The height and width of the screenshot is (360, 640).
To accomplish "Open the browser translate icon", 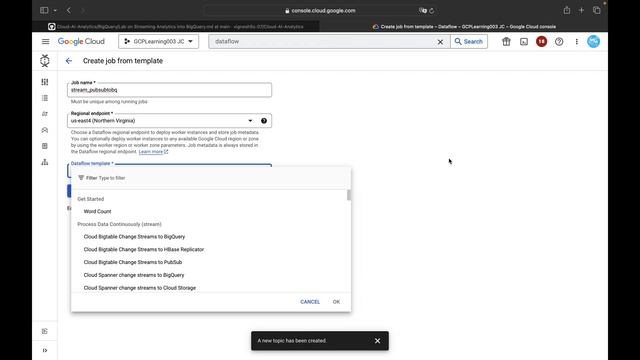I will point(422,11).
